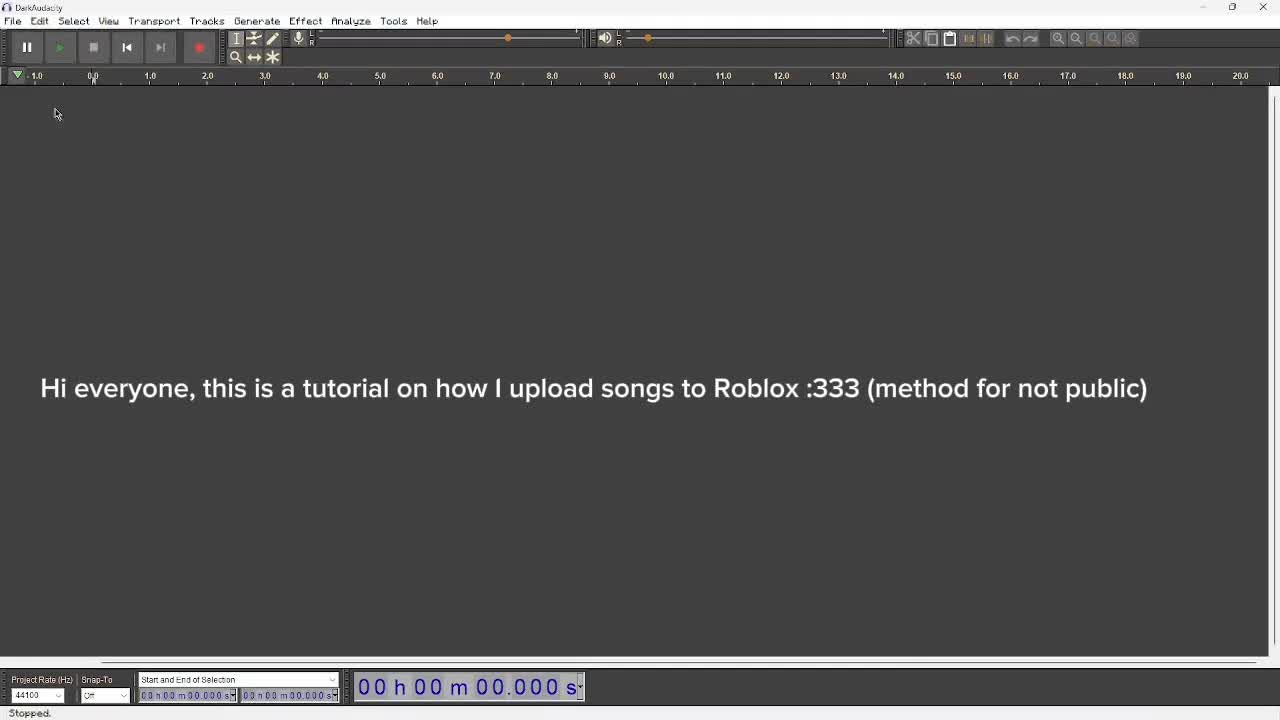The height and width of the screenshot is (720, 1280).
Task: Click the Stop transport button
Action: click(94, 47)
